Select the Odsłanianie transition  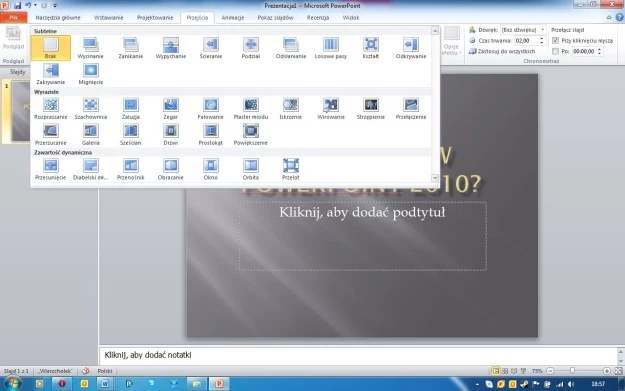tap(291, 48)
